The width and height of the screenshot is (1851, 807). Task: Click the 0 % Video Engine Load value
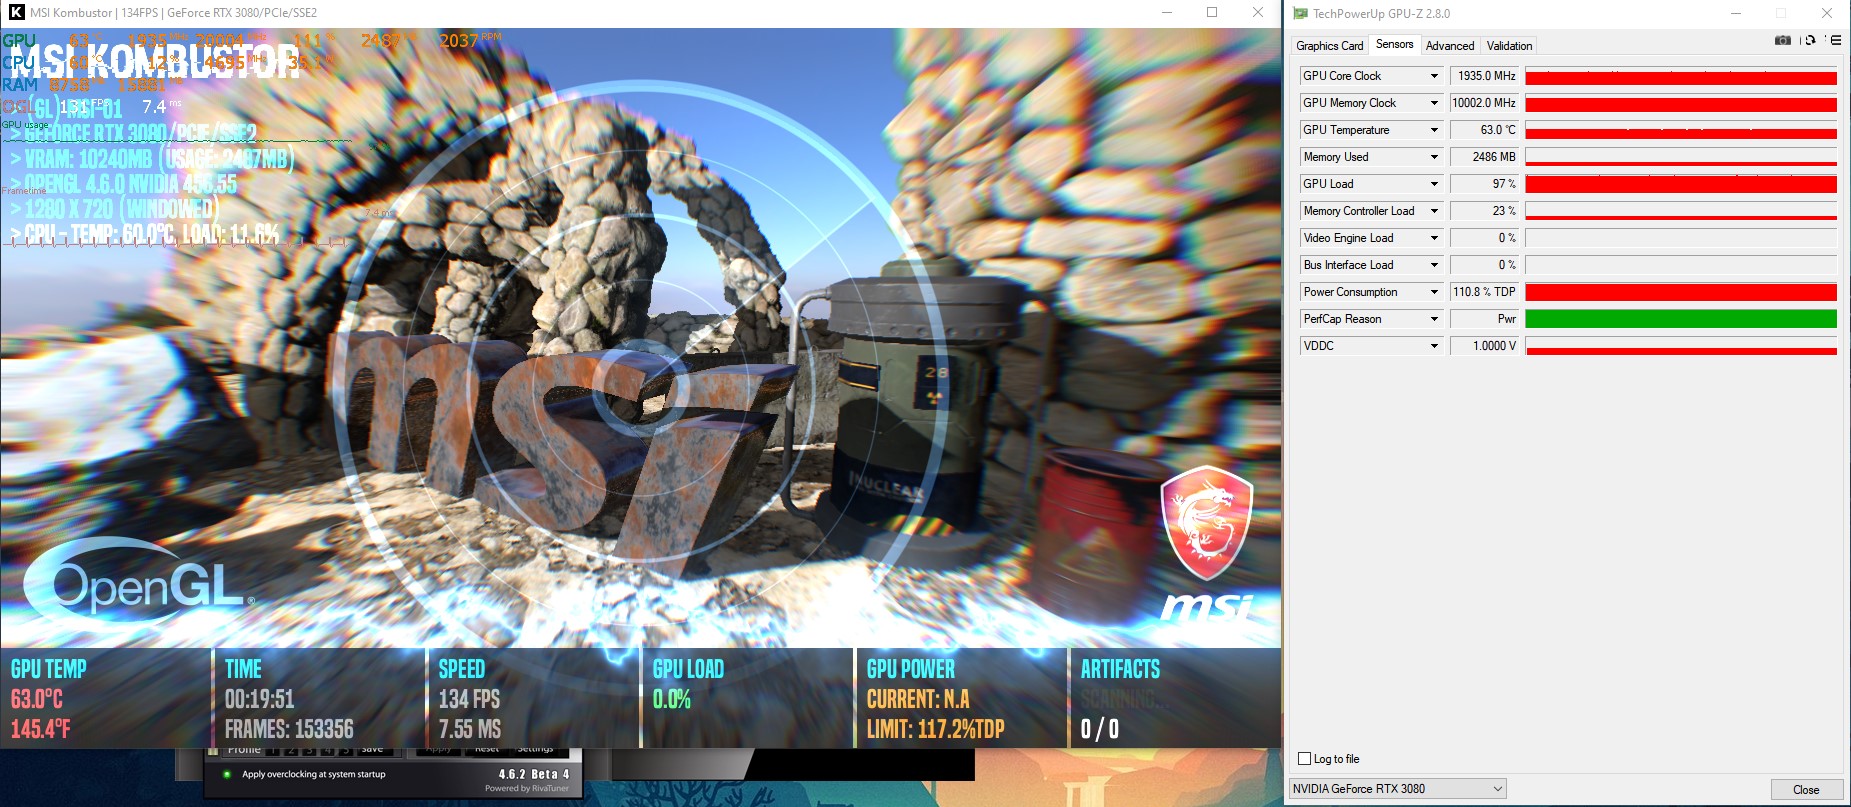1484,238
